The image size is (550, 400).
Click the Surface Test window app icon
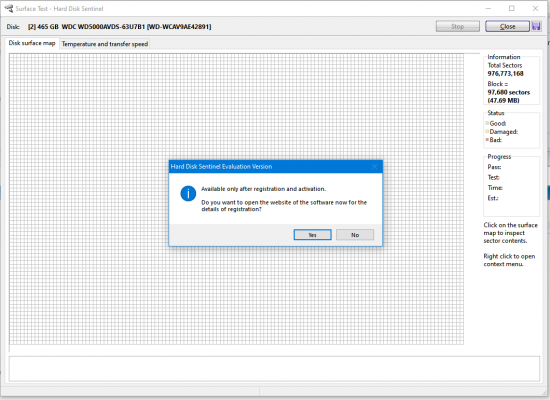click(8, 8)
